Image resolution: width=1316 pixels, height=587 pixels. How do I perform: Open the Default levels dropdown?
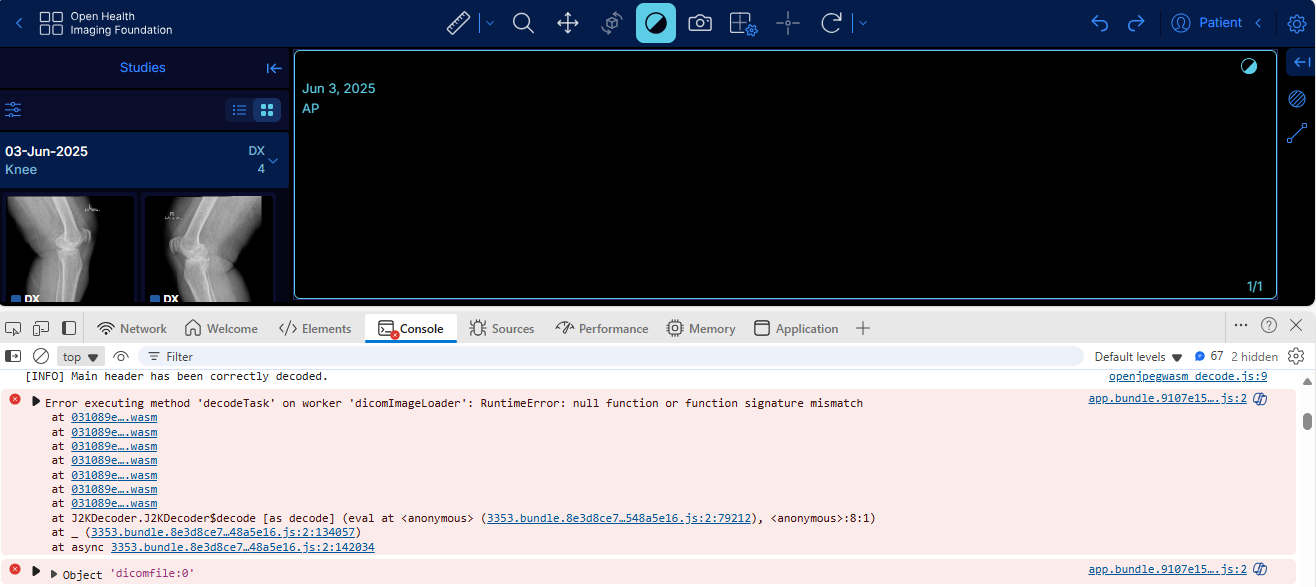point(1139,357)
